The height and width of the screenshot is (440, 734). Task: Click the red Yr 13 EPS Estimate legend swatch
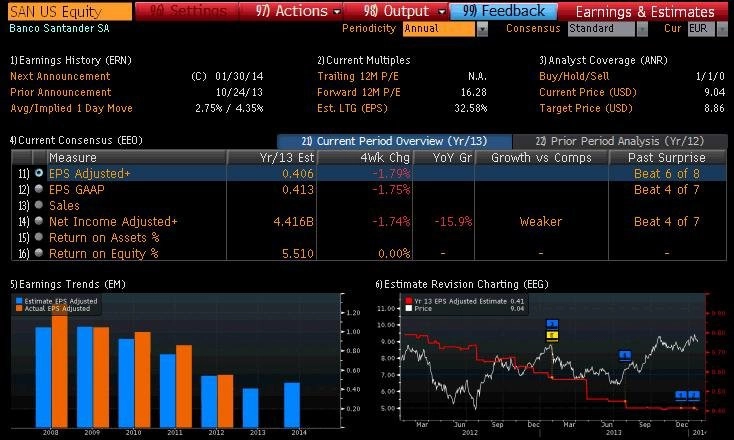point(409,301)
